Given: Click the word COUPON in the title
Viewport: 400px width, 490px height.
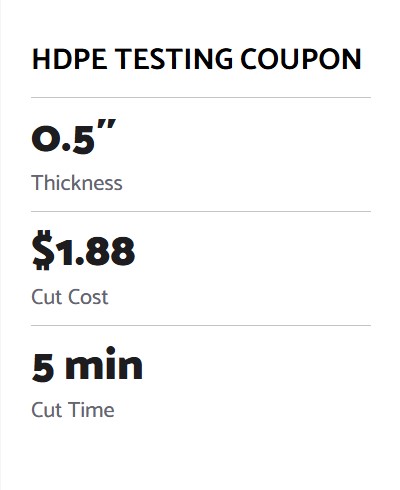Looking at the screenshot, I should [301, 59].
